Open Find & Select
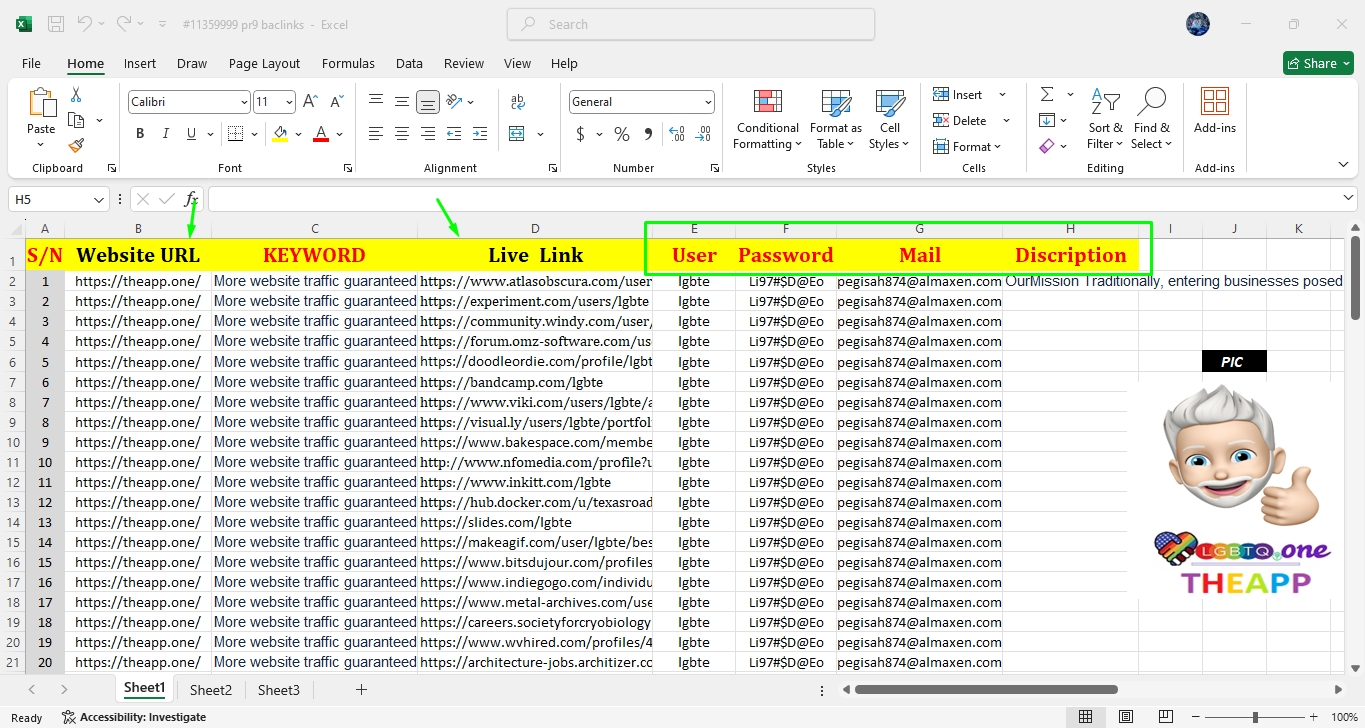Image resolution: width=1365 pixels, height=728 pixels. [x=1151, y=119]
